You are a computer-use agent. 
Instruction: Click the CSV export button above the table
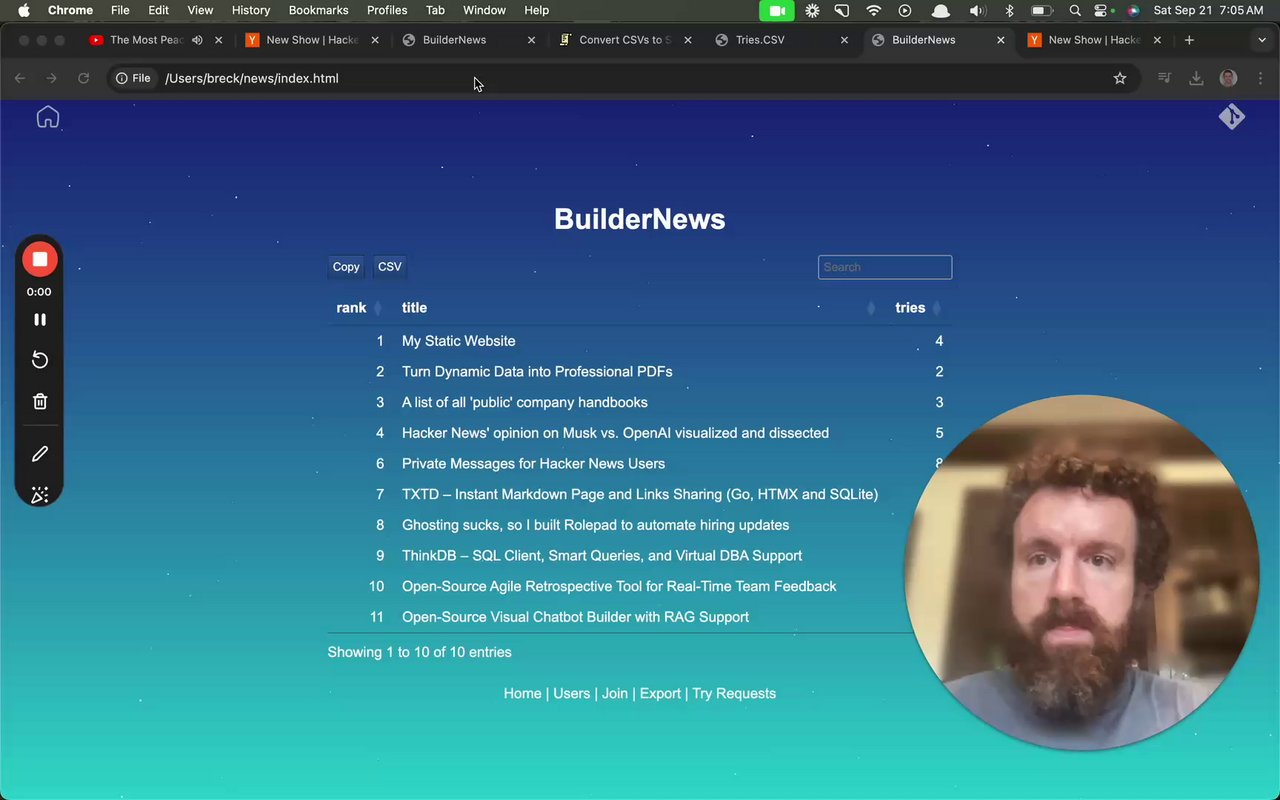390,267
